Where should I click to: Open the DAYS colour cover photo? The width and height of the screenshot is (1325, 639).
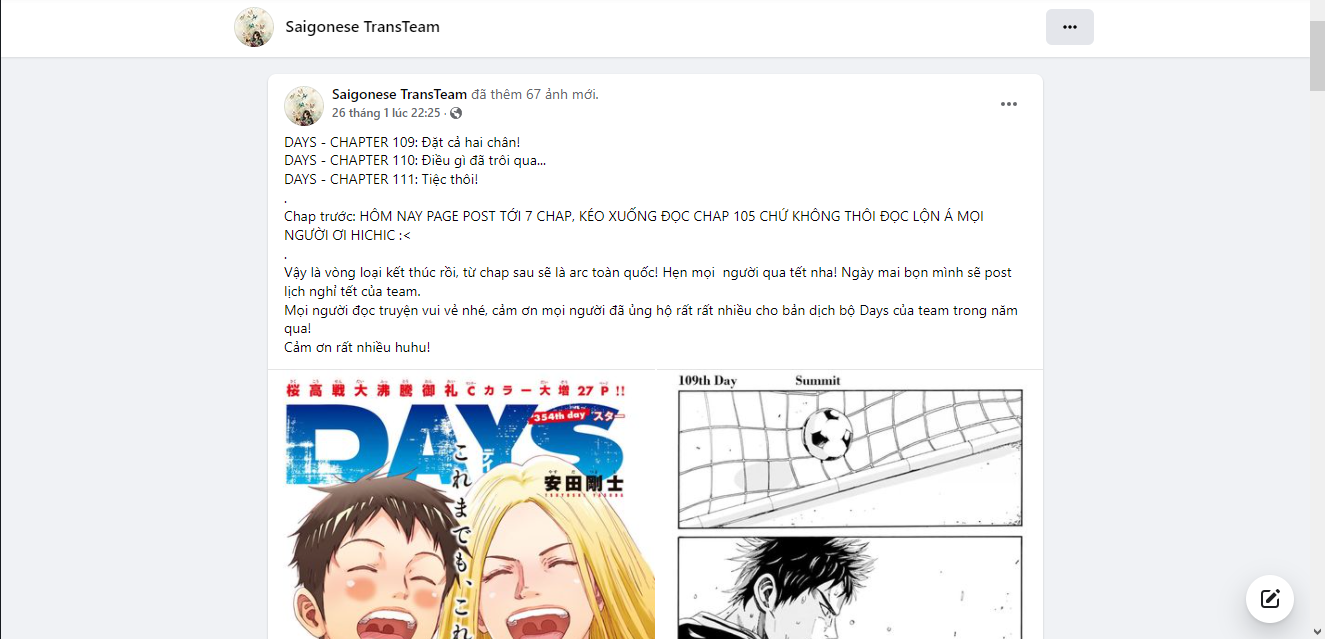470,505
